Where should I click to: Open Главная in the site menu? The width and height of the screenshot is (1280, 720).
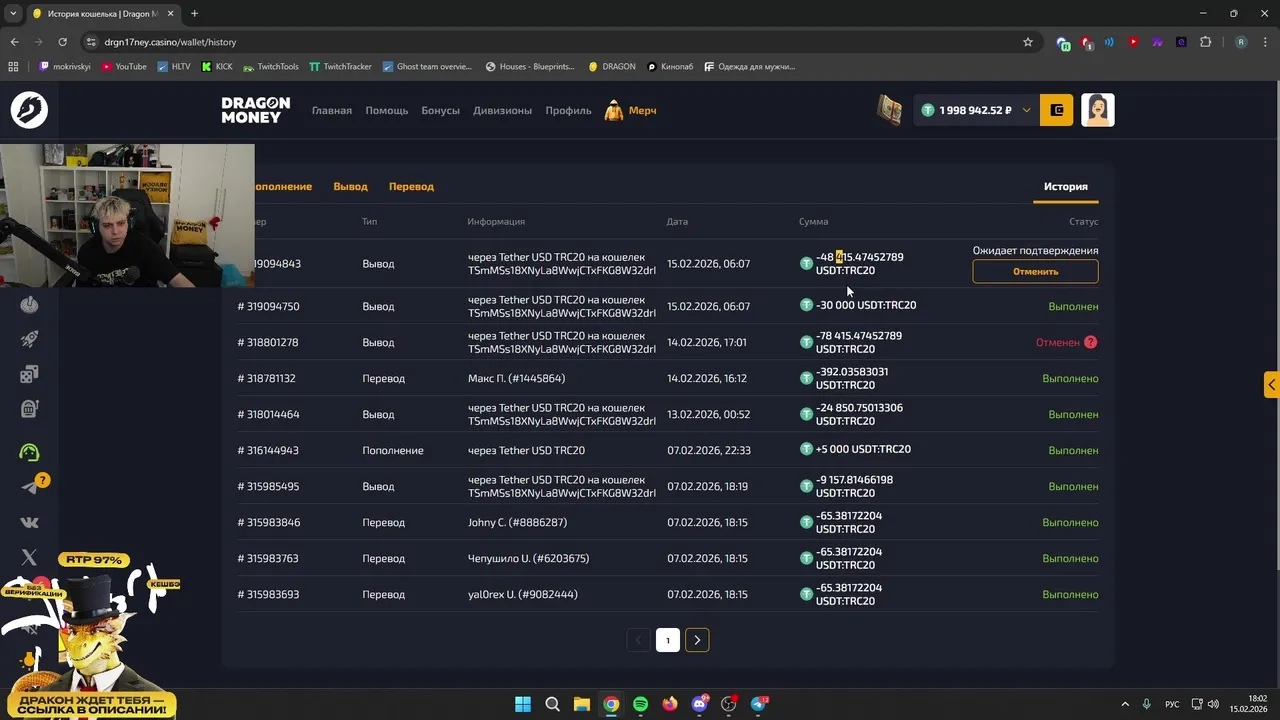point(332,110)
